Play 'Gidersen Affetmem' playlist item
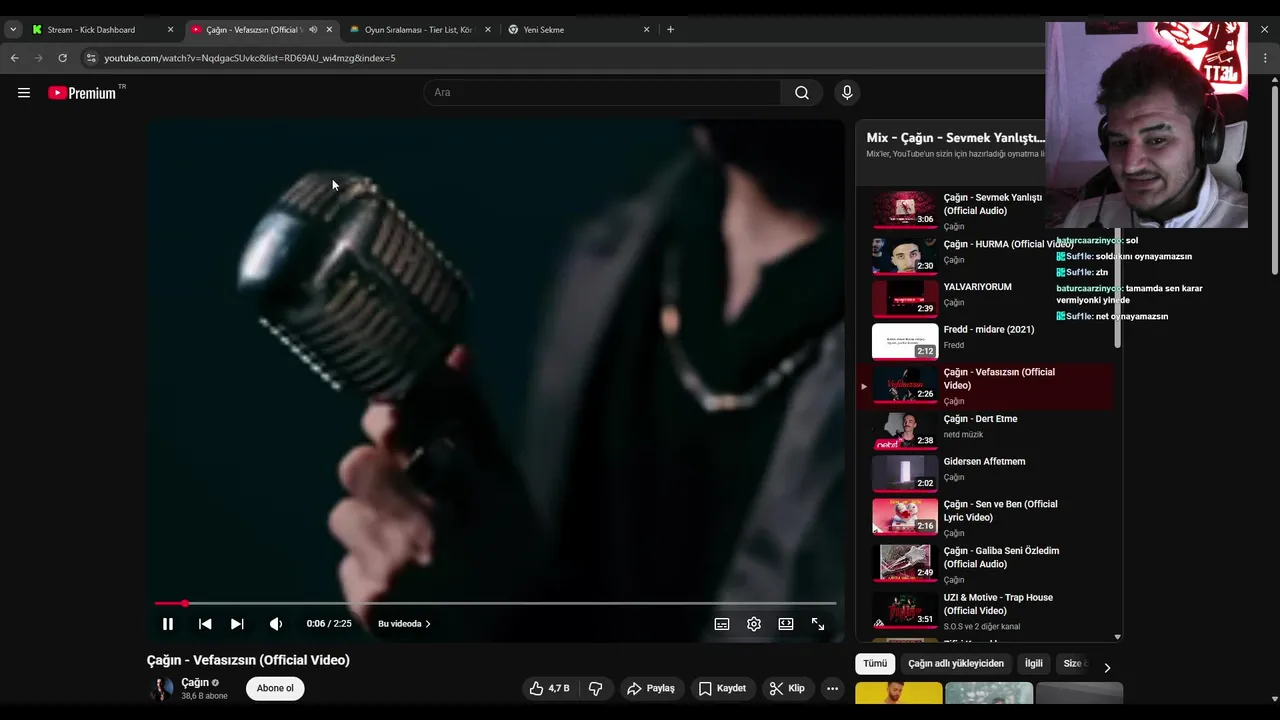Screen dimensions: 1280x720 pos(985,473)
